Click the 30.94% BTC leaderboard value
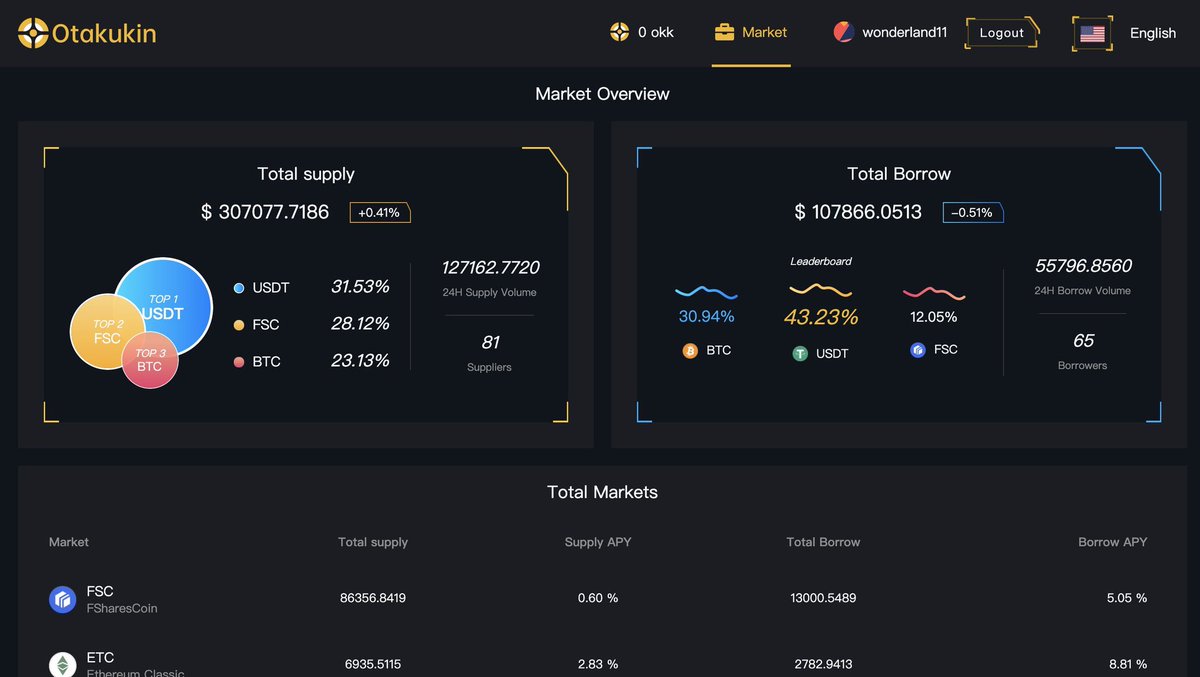1200x677 pixels. click(706, 316)
